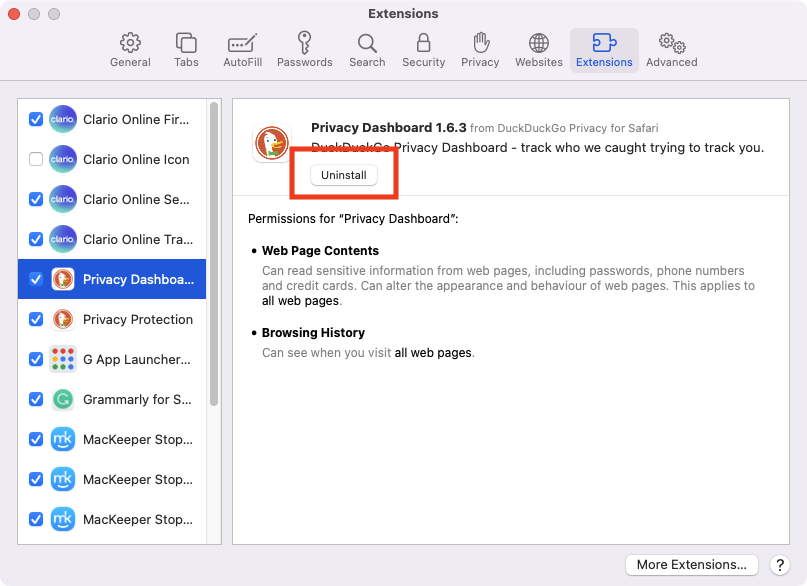Select the Clario Online Se... extension name
807x586 pixels.
coord(136,199)
